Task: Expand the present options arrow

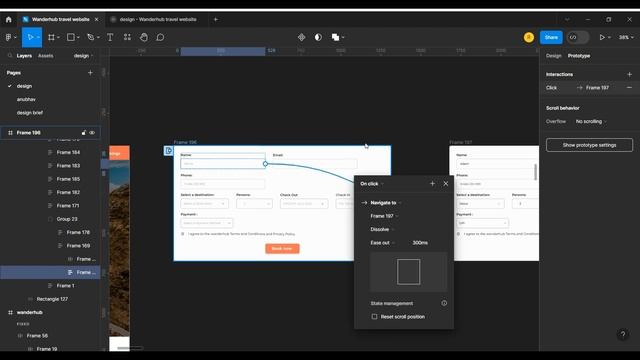Action: tap(609, 37)
